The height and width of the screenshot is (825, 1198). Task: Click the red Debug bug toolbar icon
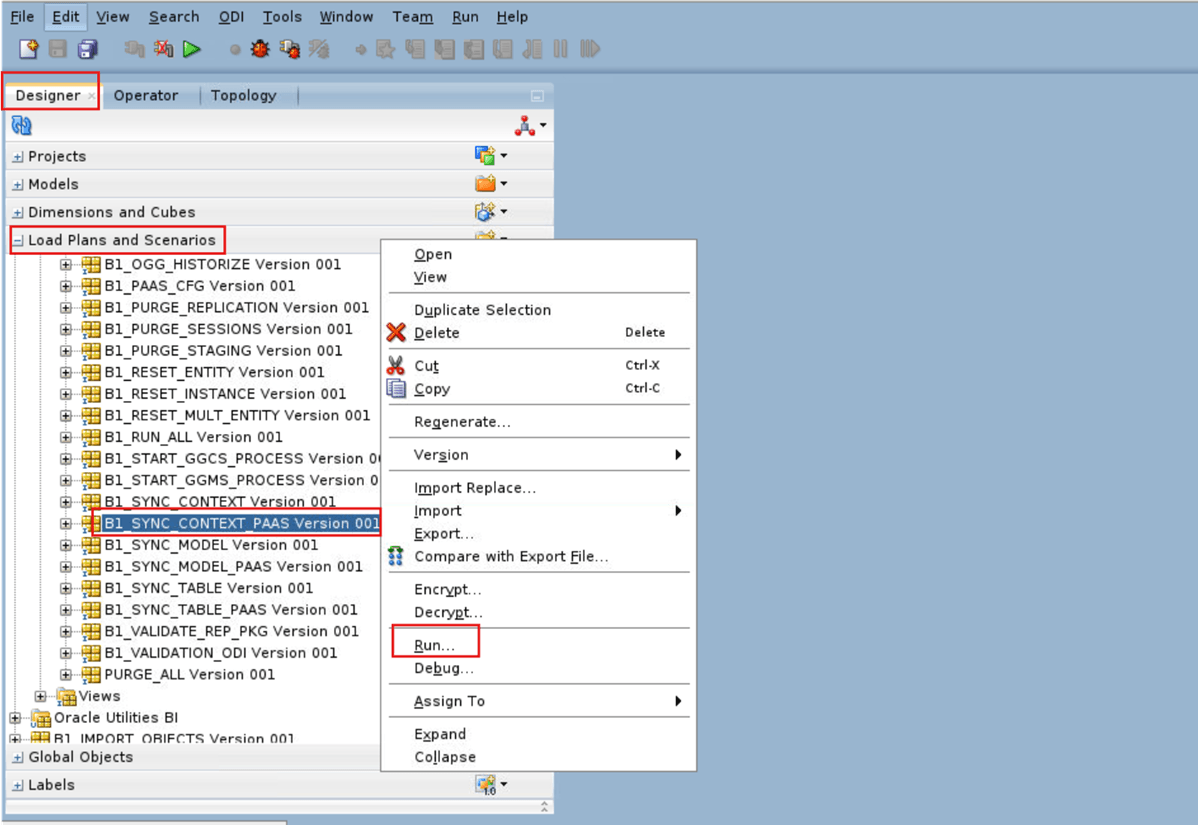259,48
